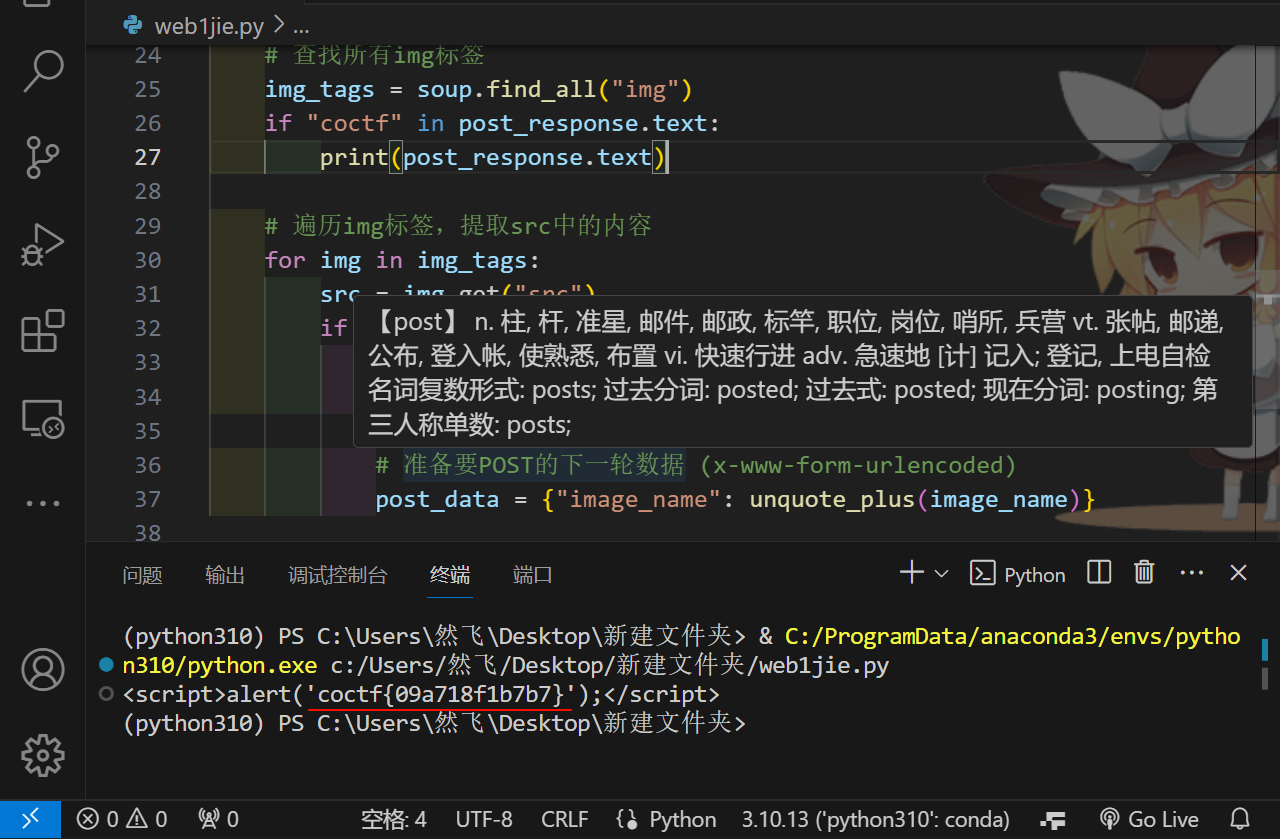This screenshot has width=1280, height=839.
Task: Close the terminal panel
Action: point(1238,573)
